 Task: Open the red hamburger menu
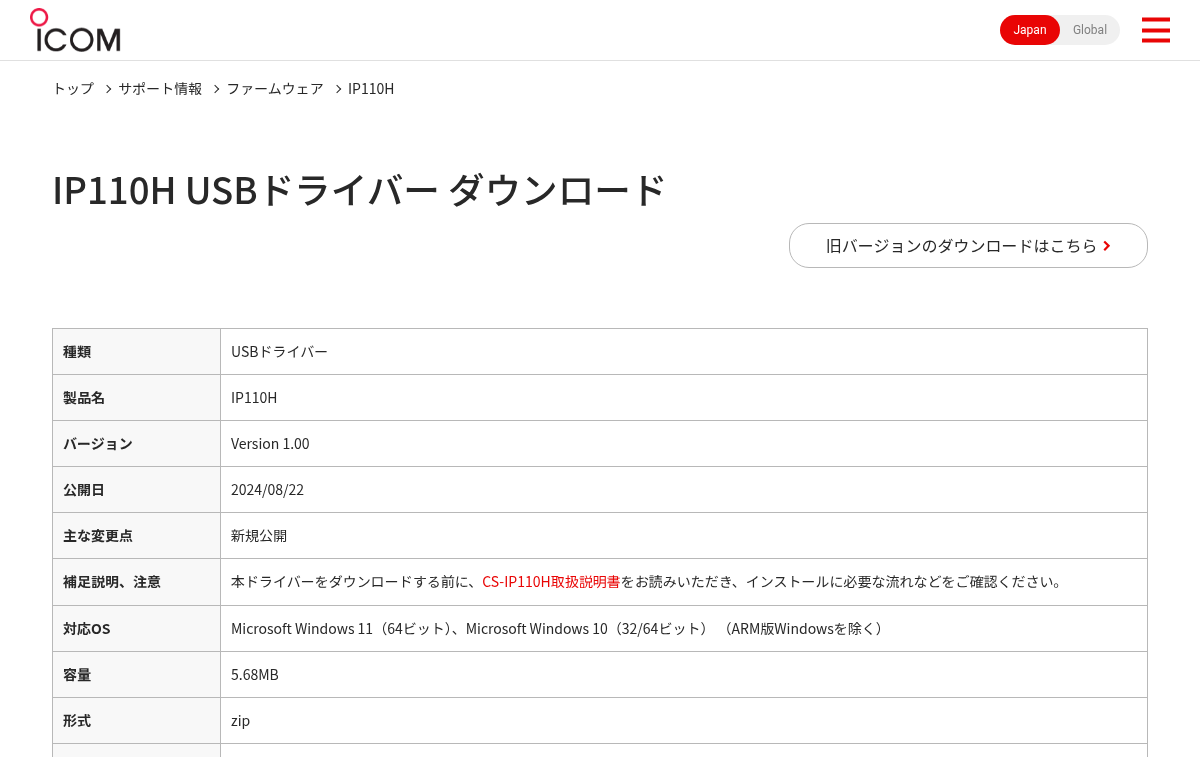click(x=1155, y=30)
